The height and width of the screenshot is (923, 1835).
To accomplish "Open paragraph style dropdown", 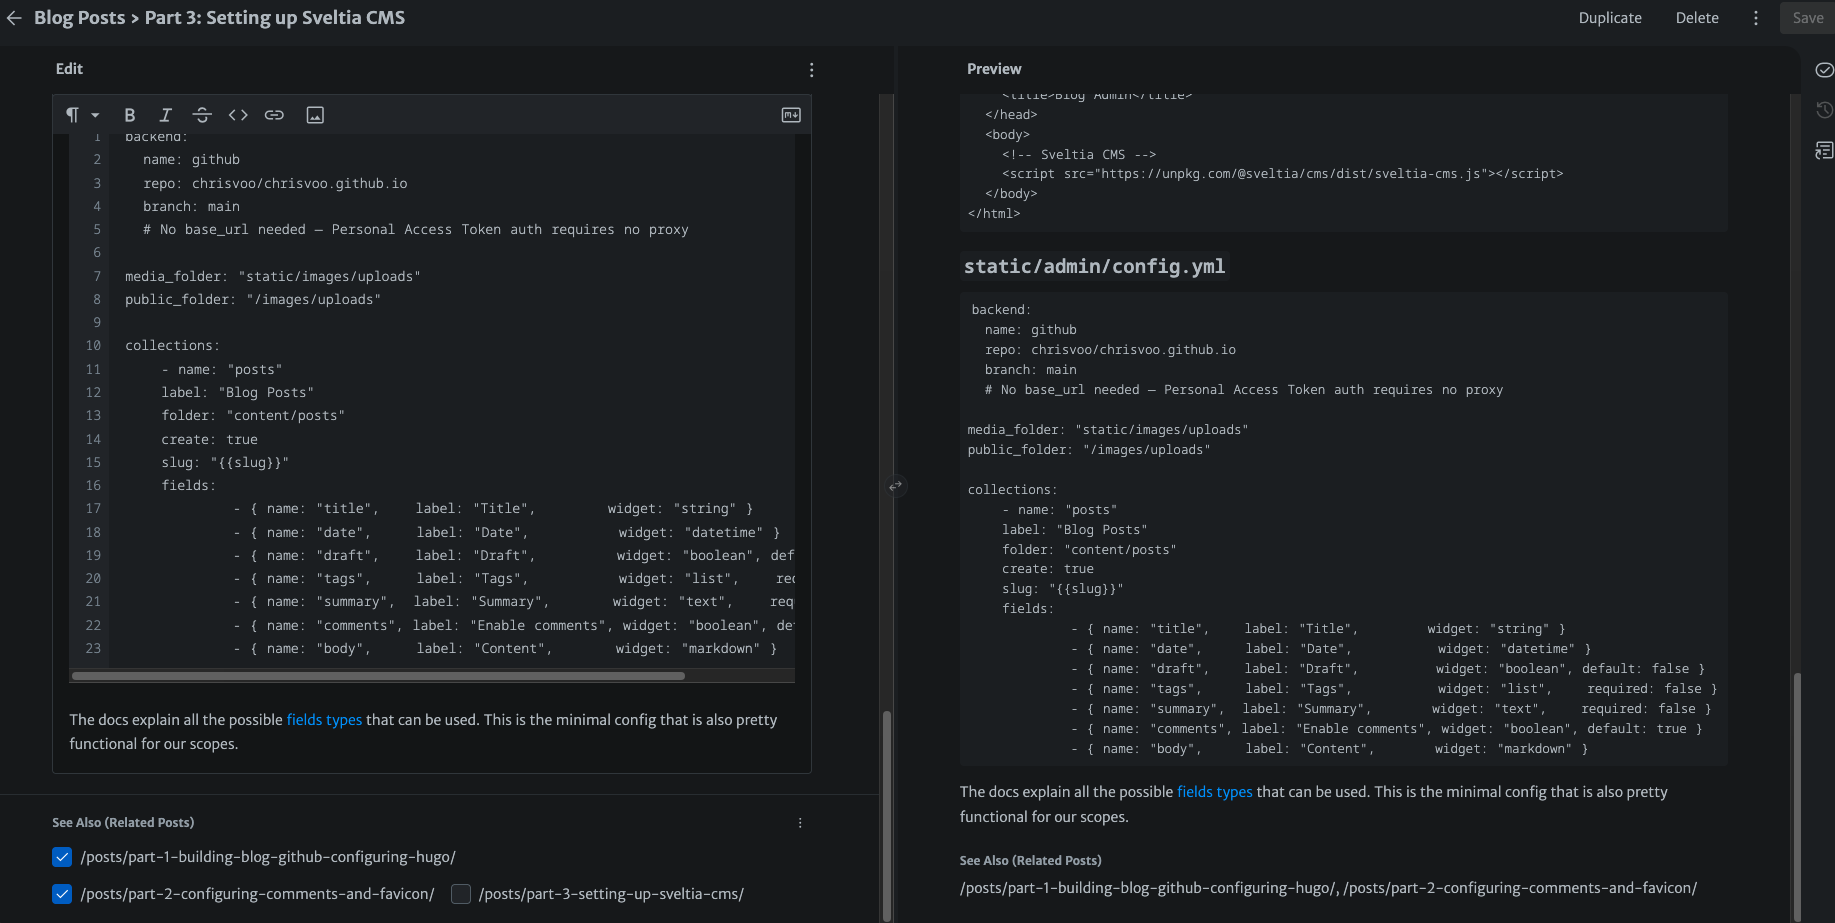I will click(x=82, y=115).
